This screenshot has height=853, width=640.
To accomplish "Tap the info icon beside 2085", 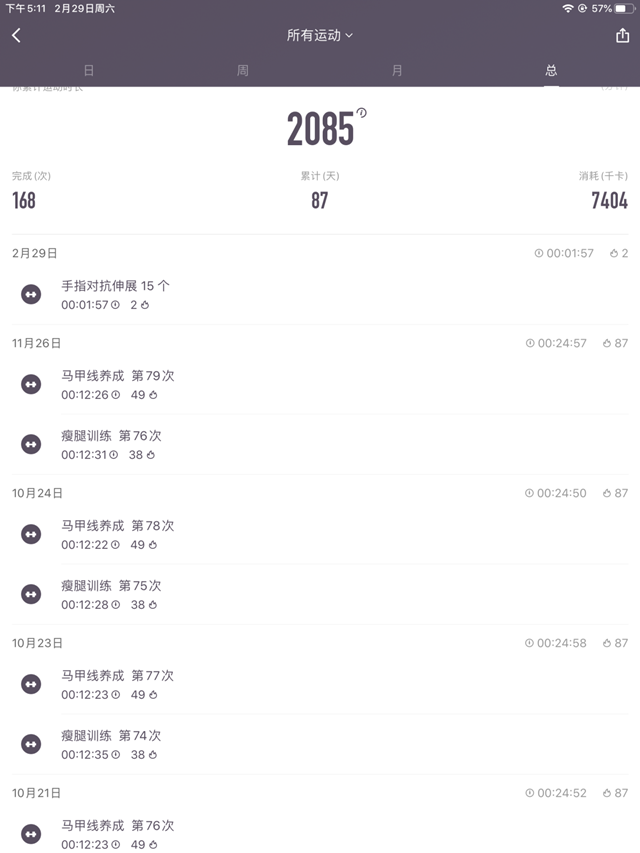I will click(x=362, y=113).
